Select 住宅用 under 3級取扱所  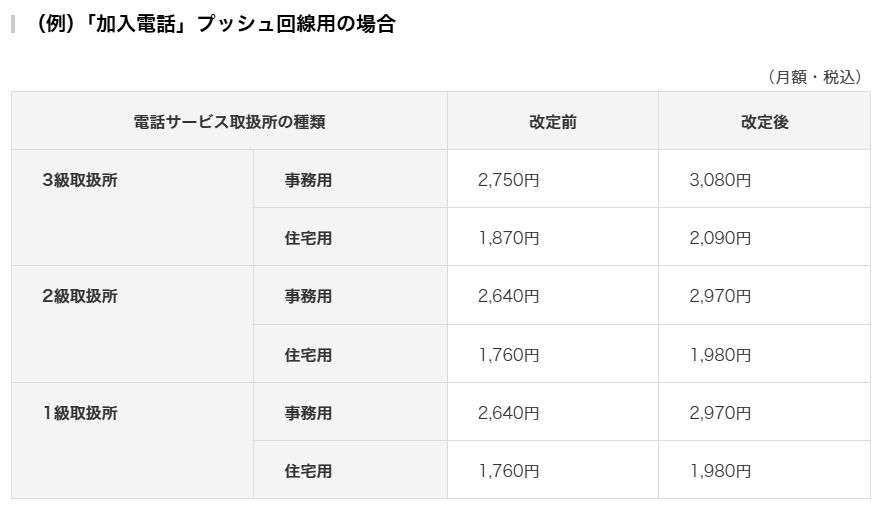(308, 238)
